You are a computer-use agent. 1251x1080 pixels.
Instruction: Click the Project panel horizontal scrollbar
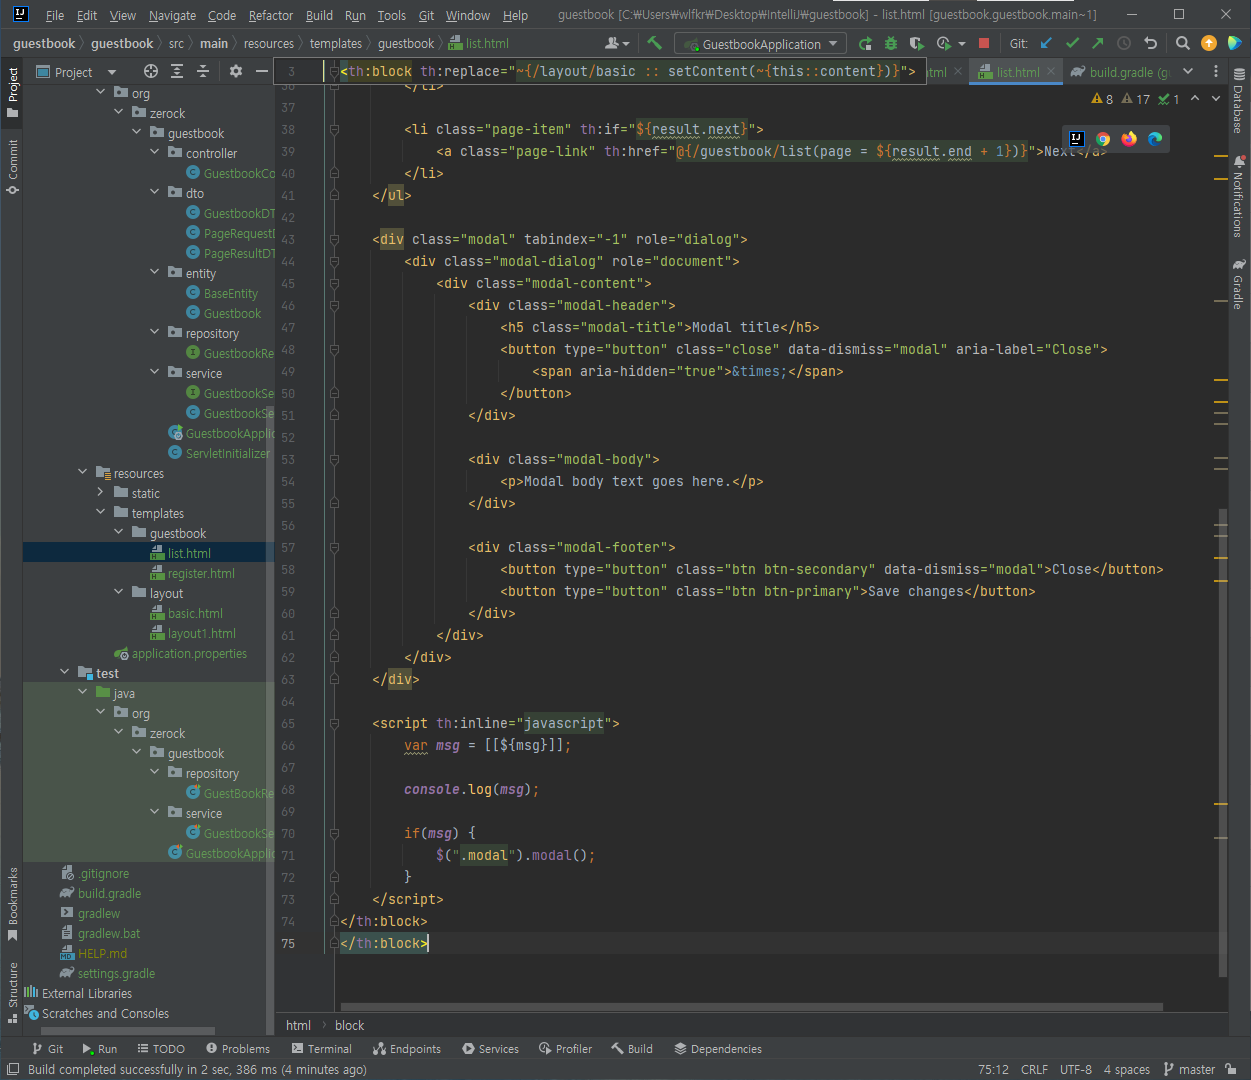[x=126, y=1031]
